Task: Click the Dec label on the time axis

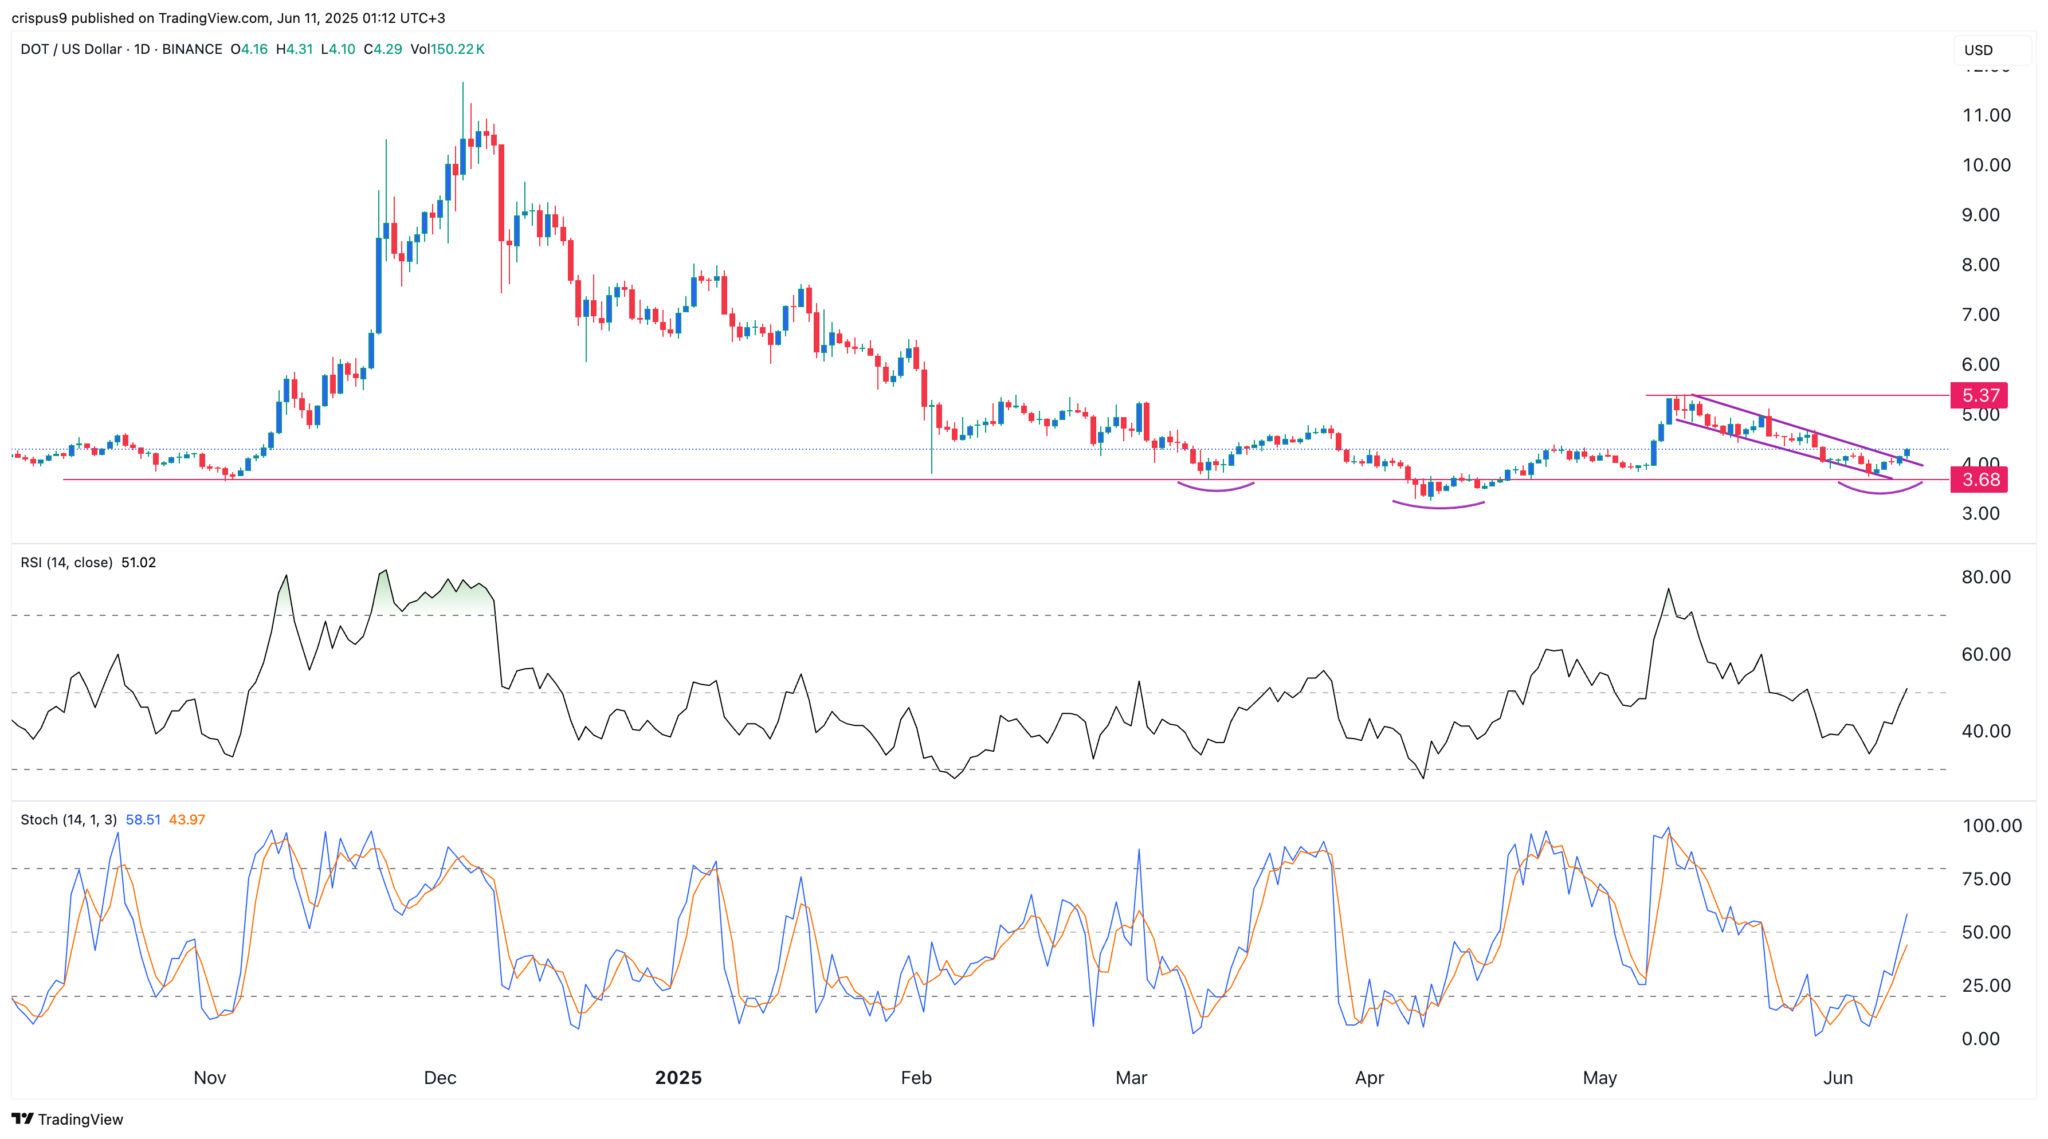Action: point(439,1078)
